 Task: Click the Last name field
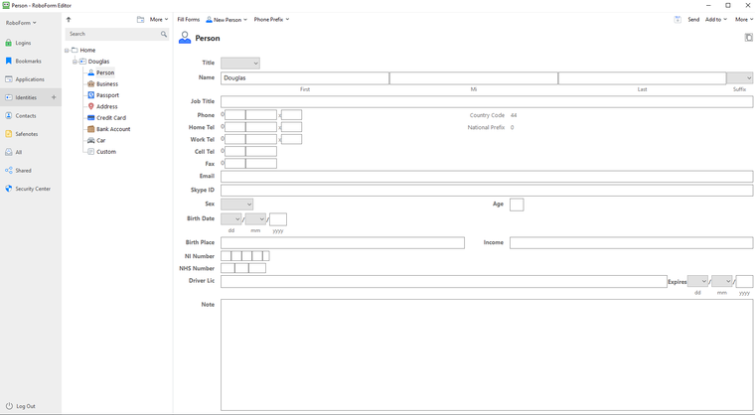coord(642,78)
